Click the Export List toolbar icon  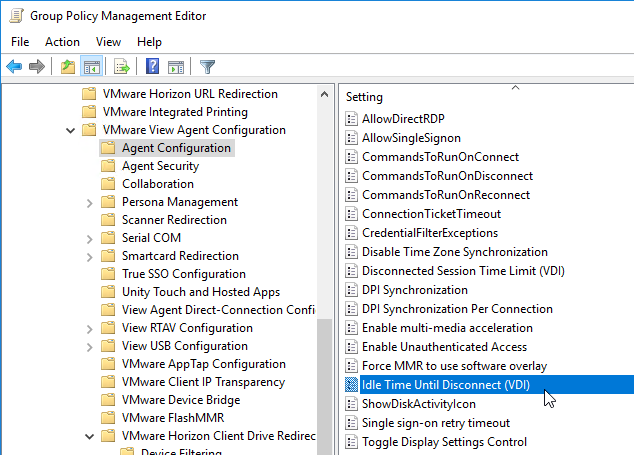[122, 66]
